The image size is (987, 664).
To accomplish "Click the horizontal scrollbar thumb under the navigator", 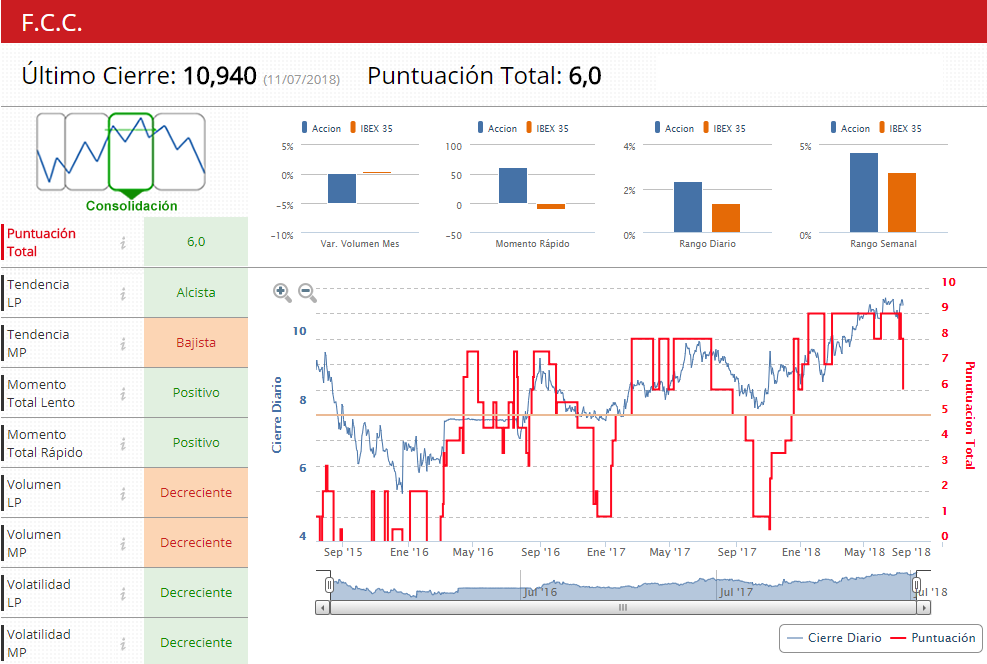I will (623, 608).
